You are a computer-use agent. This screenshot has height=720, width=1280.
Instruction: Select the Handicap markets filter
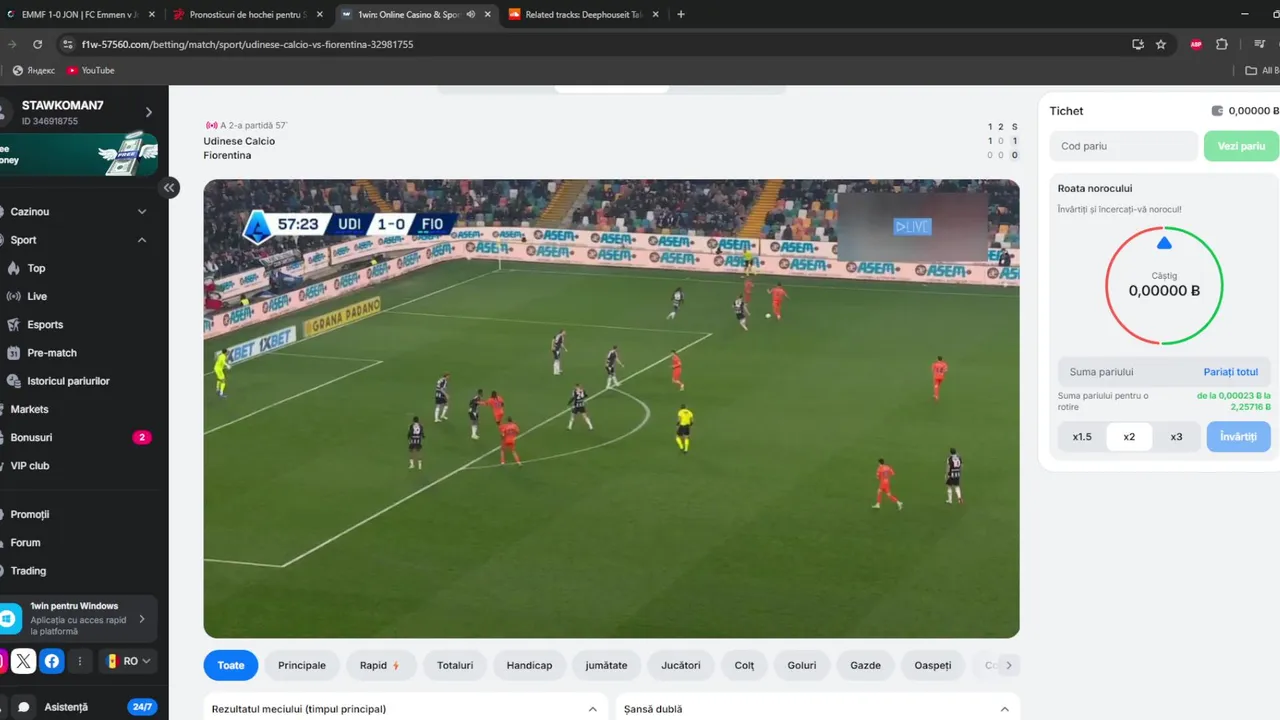[530, 665]
